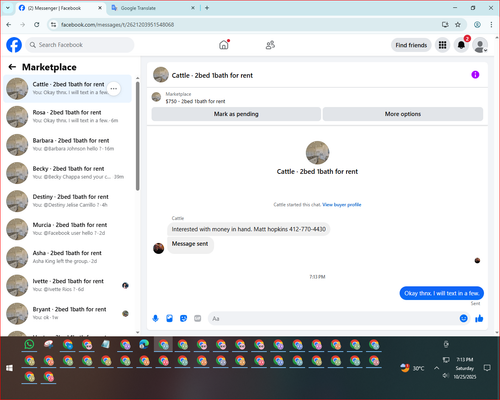Open the Friends icon in top navigation
Image resolution: width=500 pixels, height=400 pixels.
[x=270, y=45]
